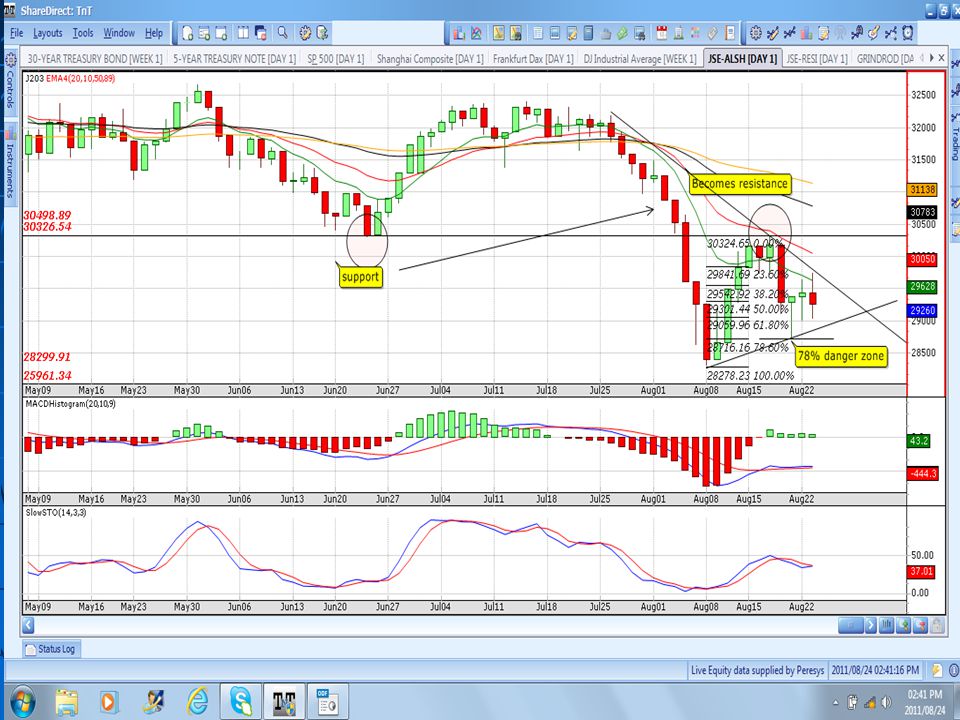Click the plain blue trendline tool icon
The width and height of the screenshot is (960, 720).
[x=790, y=33]
